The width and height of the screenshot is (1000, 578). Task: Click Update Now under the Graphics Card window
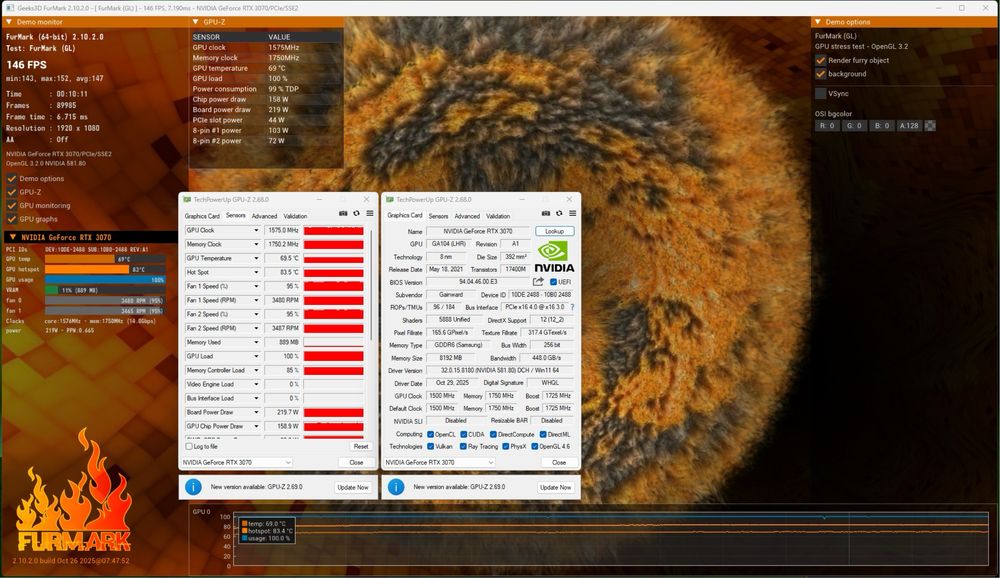click(x=556, y=487)
